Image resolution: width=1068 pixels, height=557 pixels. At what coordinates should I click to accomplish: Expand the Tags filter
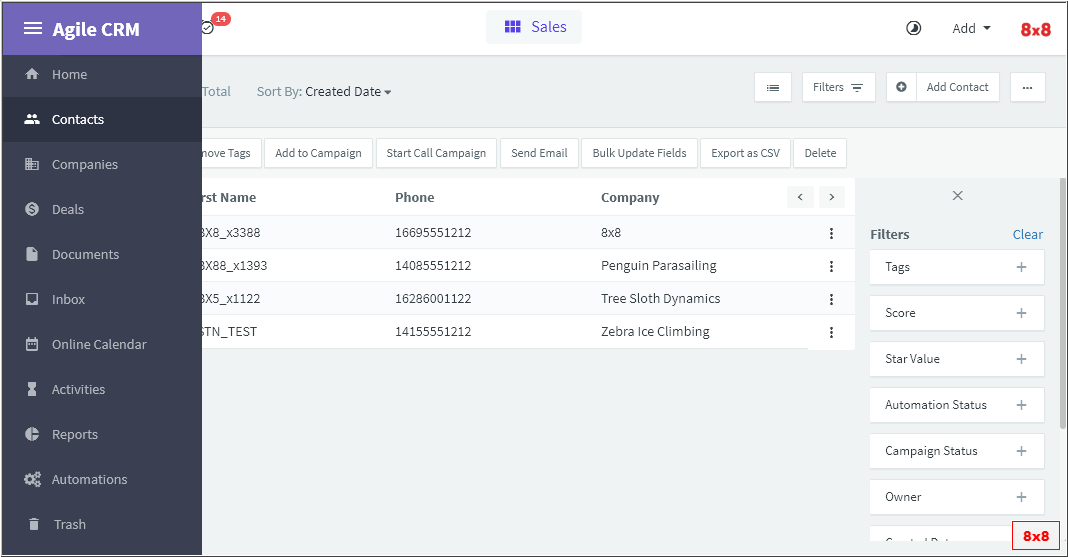[956, 267]
